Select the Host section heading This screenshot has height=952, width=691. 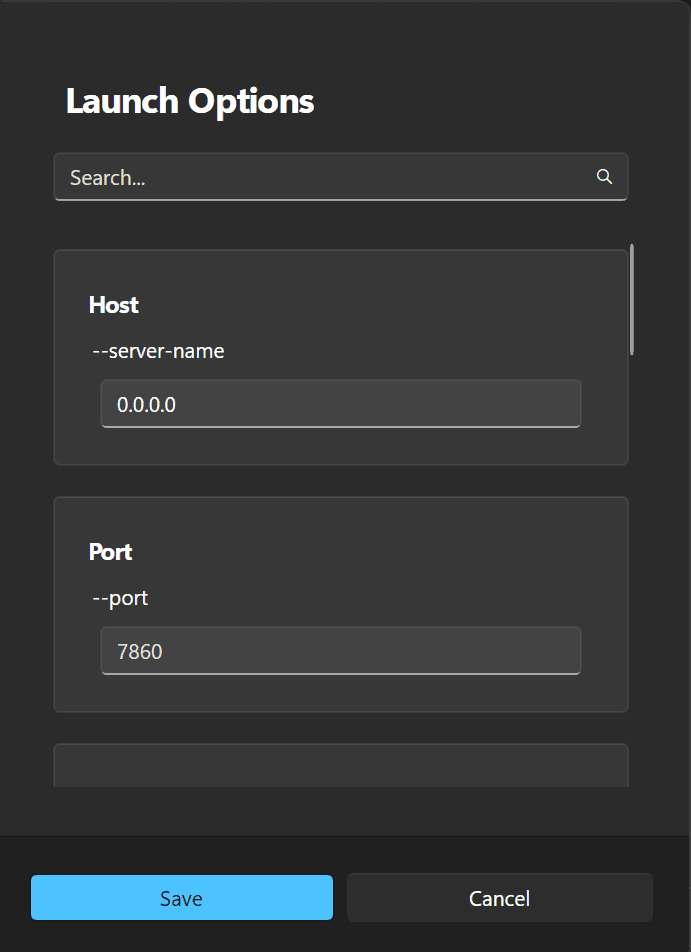114,305
